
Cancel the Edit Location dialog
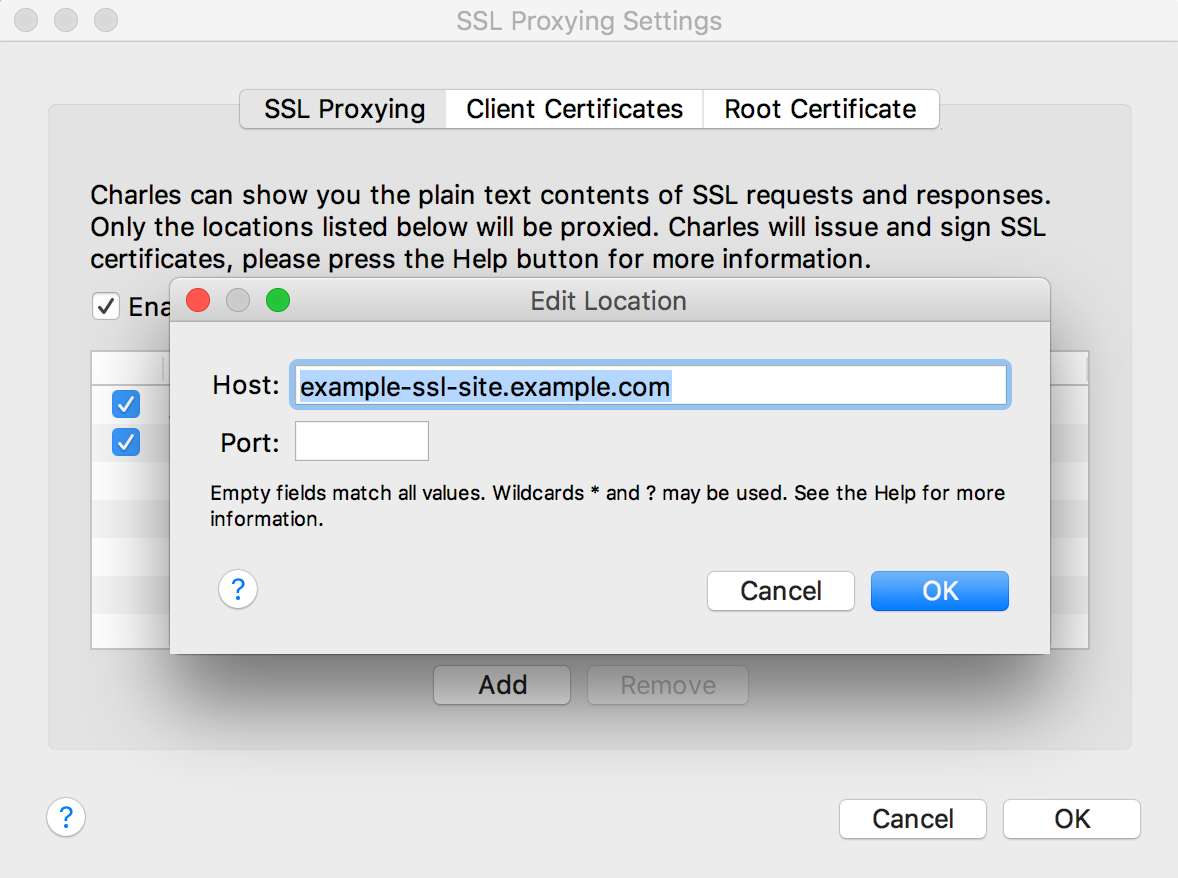[x=781, y=591]
